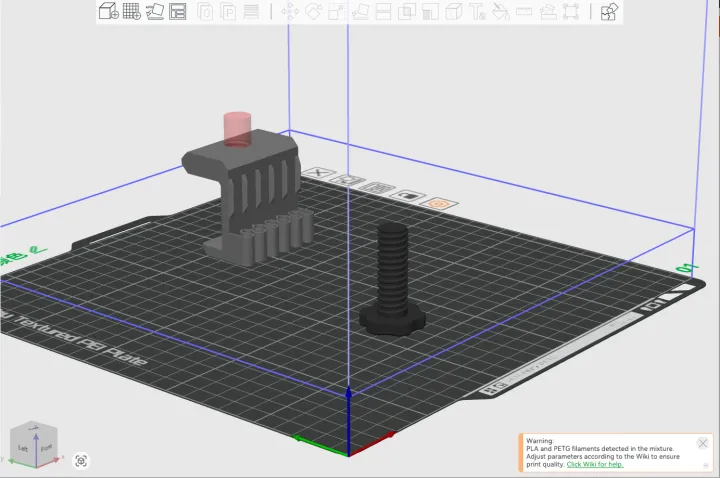
Task: Select the Rotate tool
Action: point(313,11)
